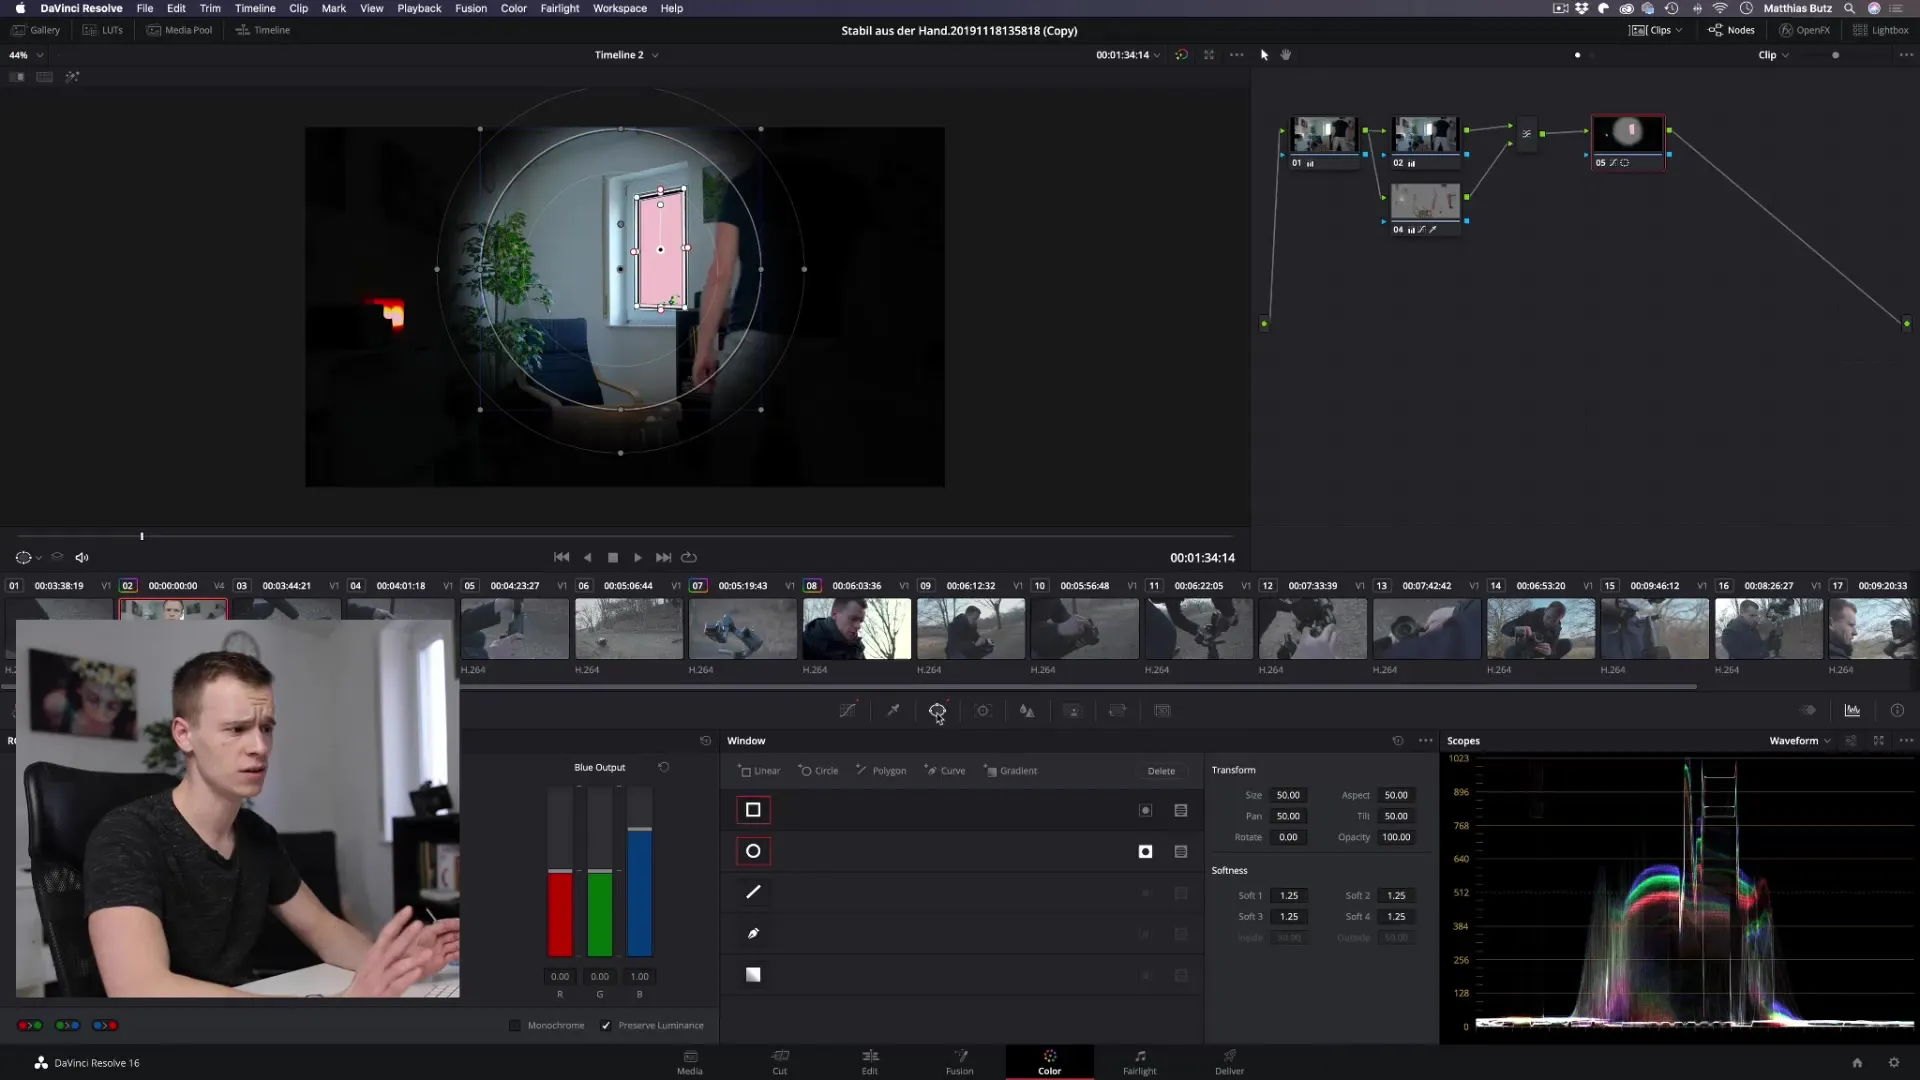
Task: Click the viewer scrubber playhead bar
Action: (142, 537)
